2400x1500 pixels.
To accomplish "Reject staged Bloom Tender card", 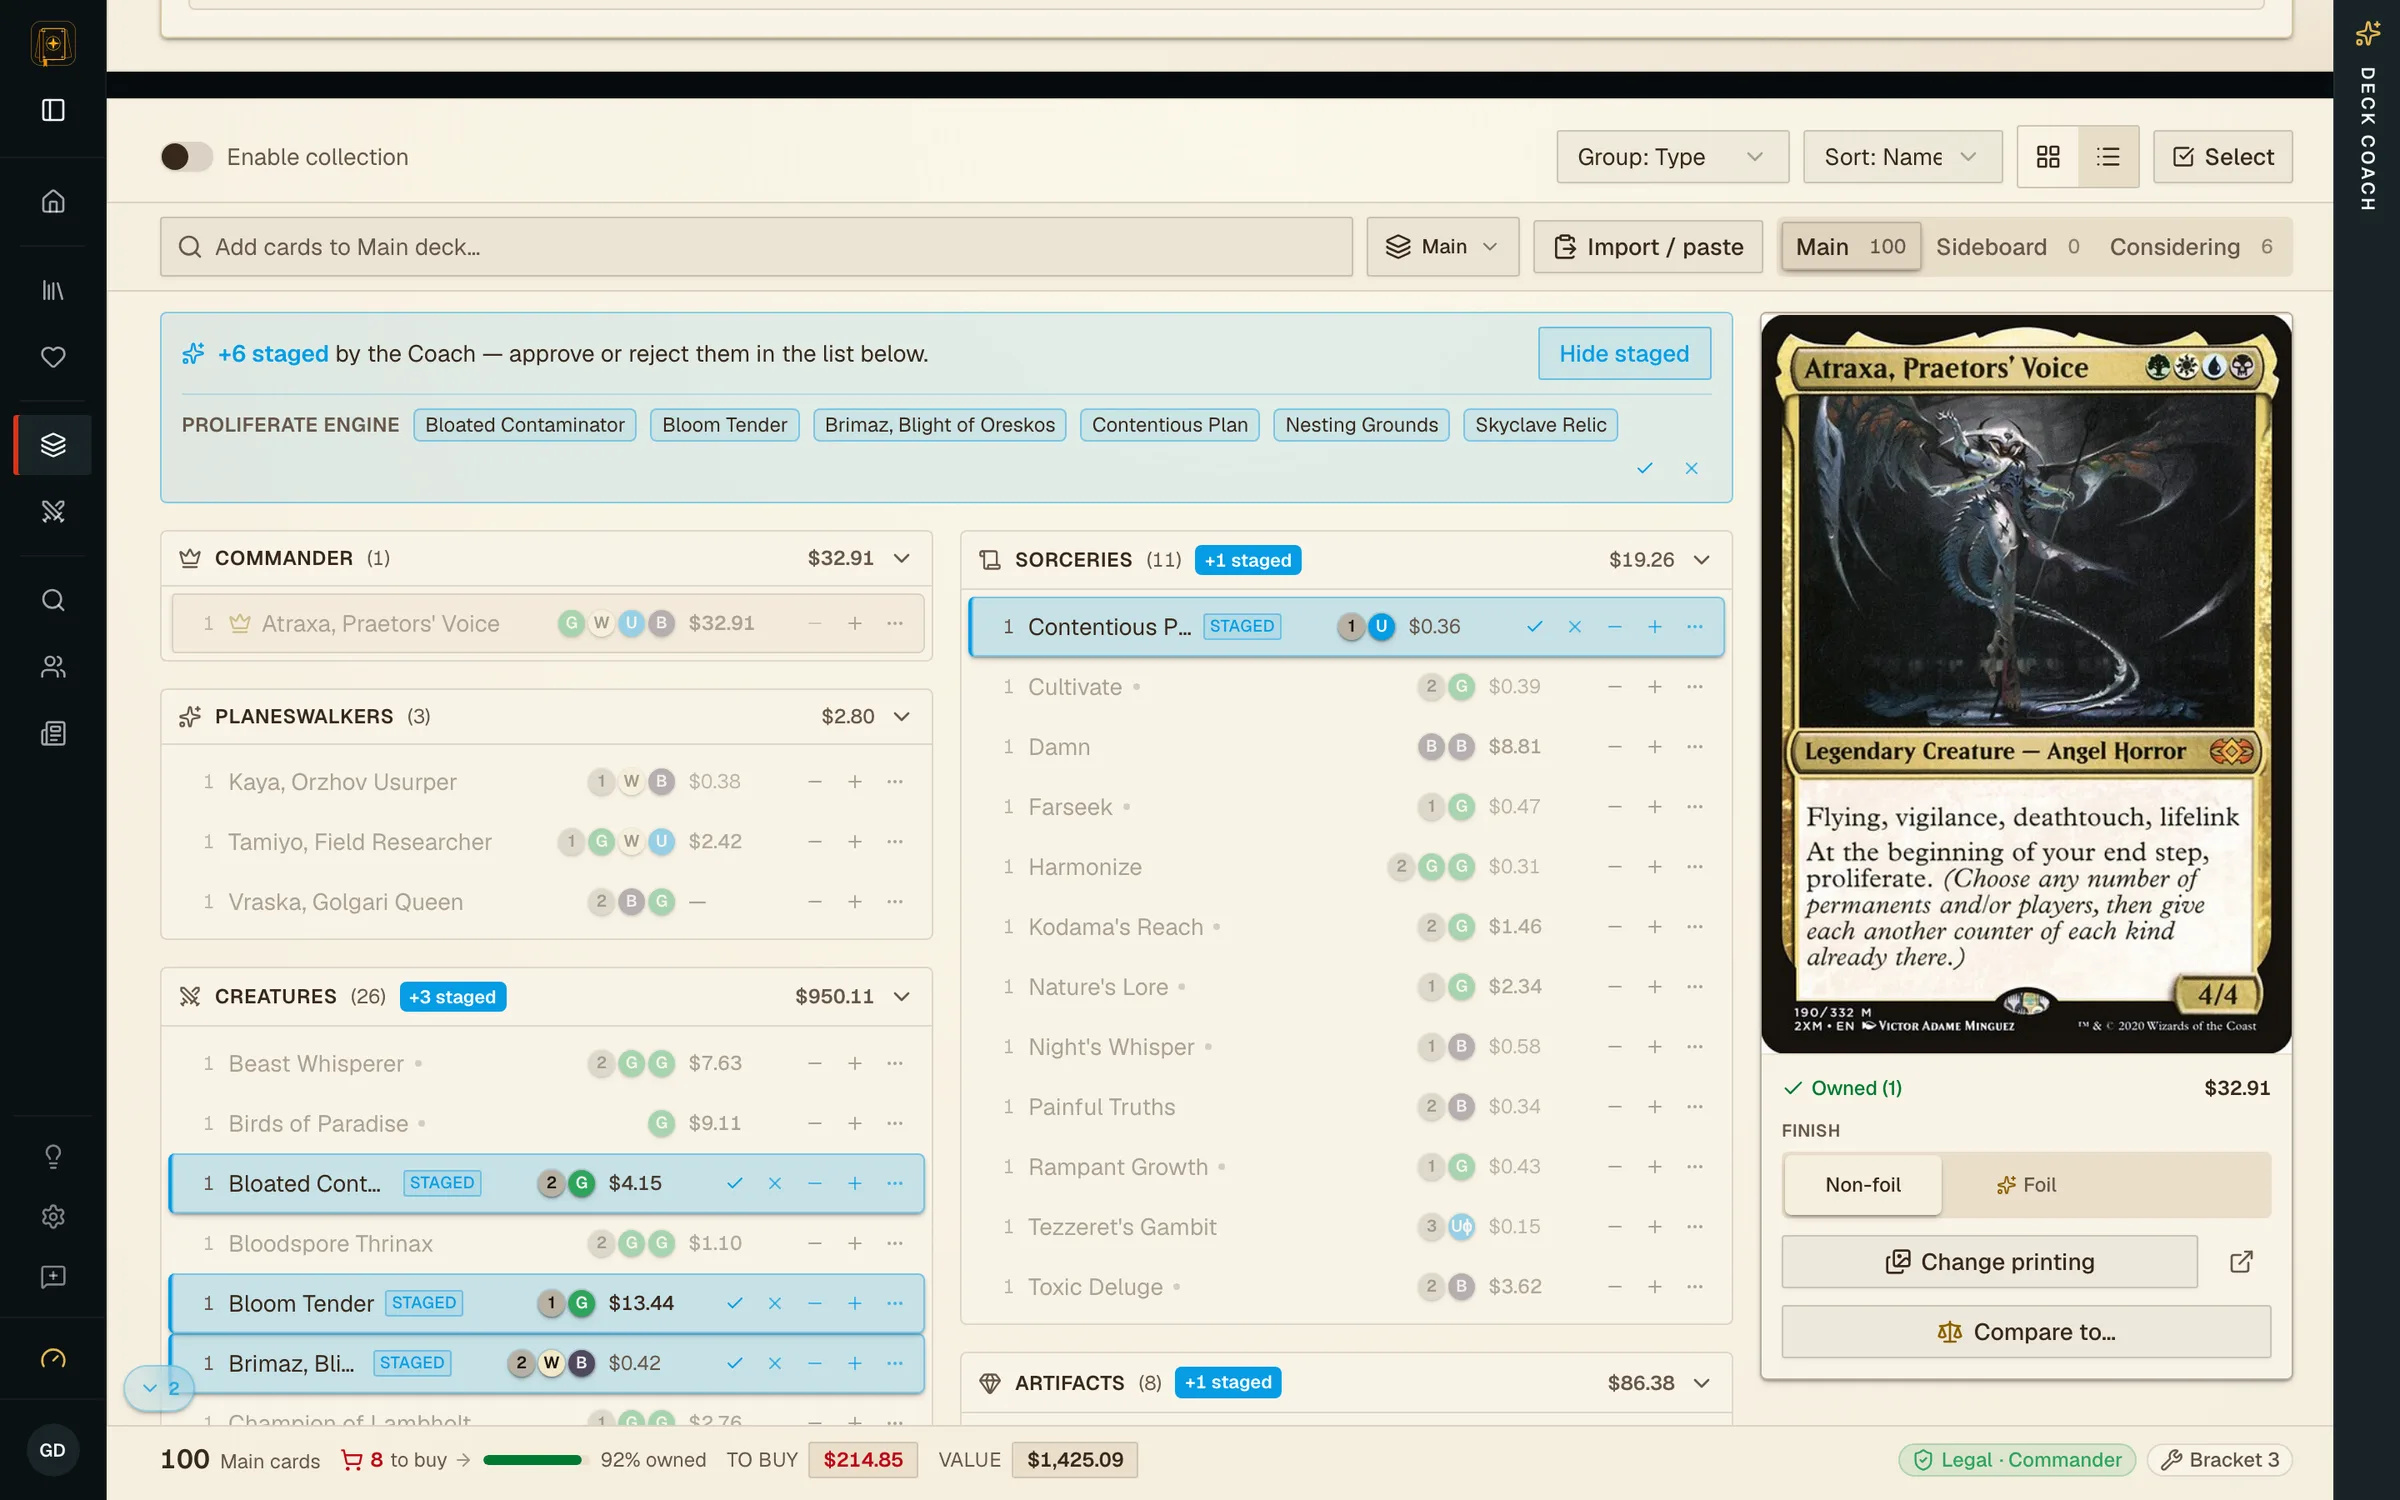I will (774, 1303).
